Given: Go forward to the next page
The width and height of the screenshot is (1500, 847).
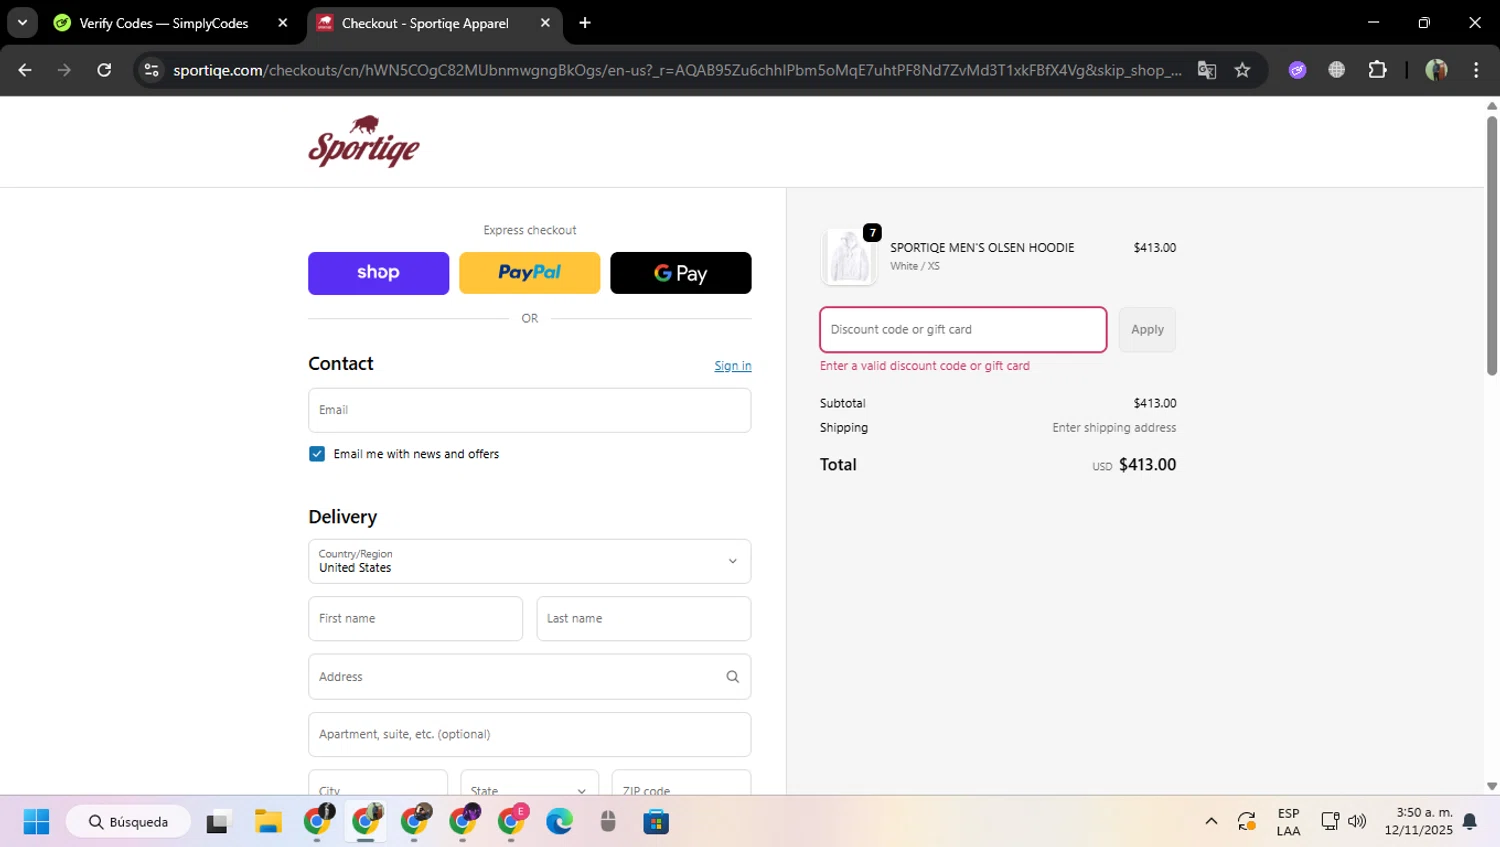Looking at the screenshot, I should [64, 70].
